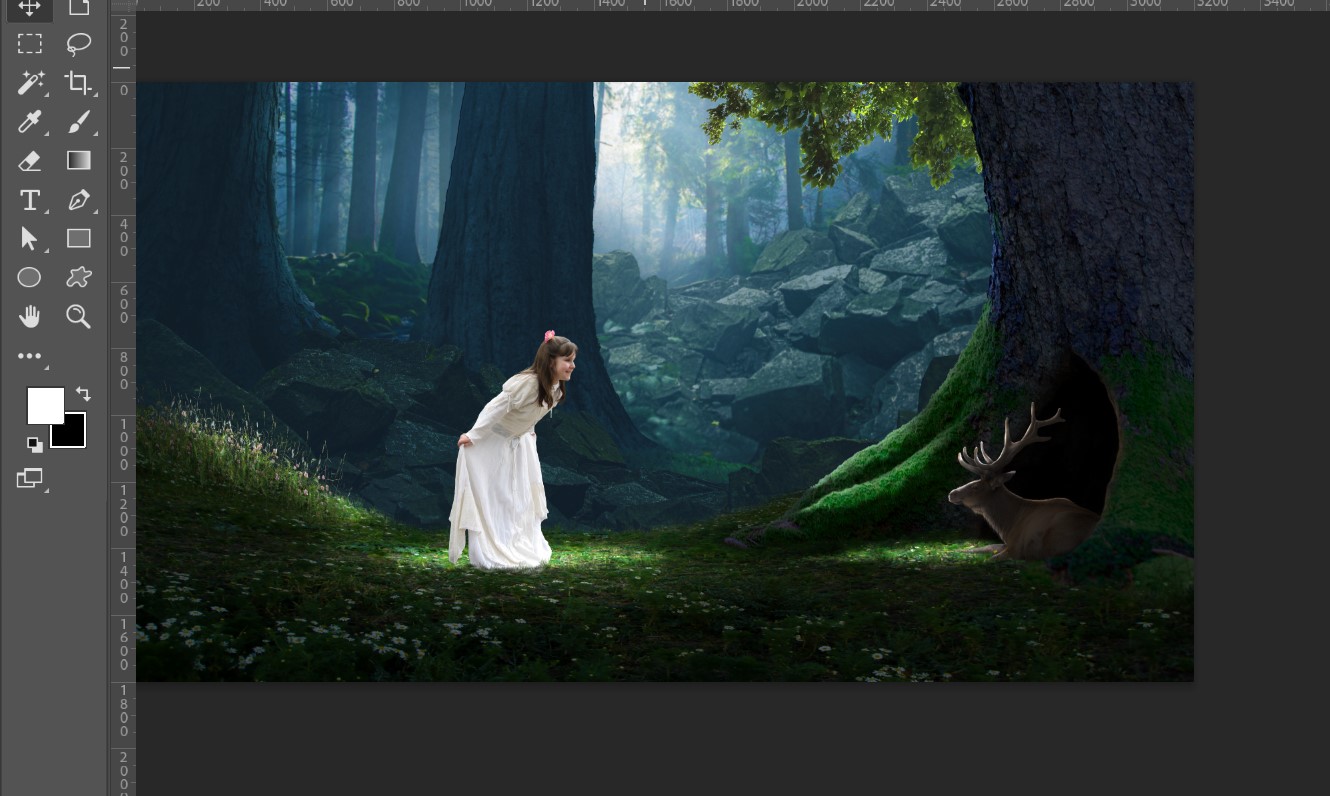Select the Magic Wand tool
Viewport: 1330px width, 796px height.
click(30, 83)
